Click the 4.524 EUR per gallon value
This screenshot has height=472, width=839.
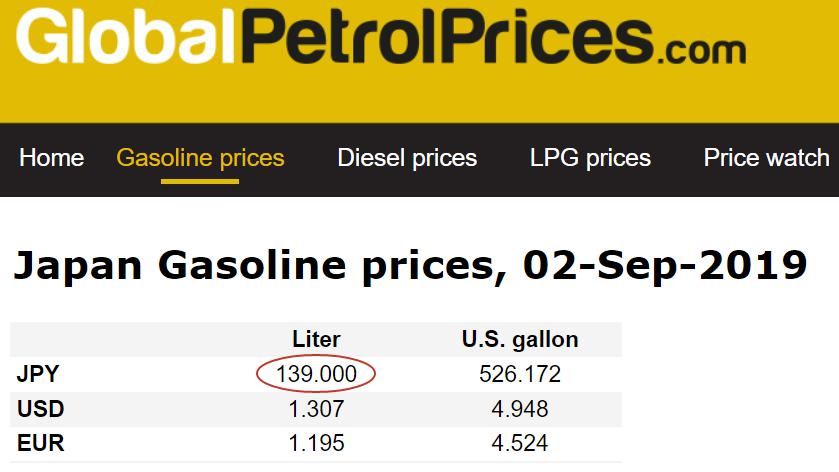click(519, 443)
